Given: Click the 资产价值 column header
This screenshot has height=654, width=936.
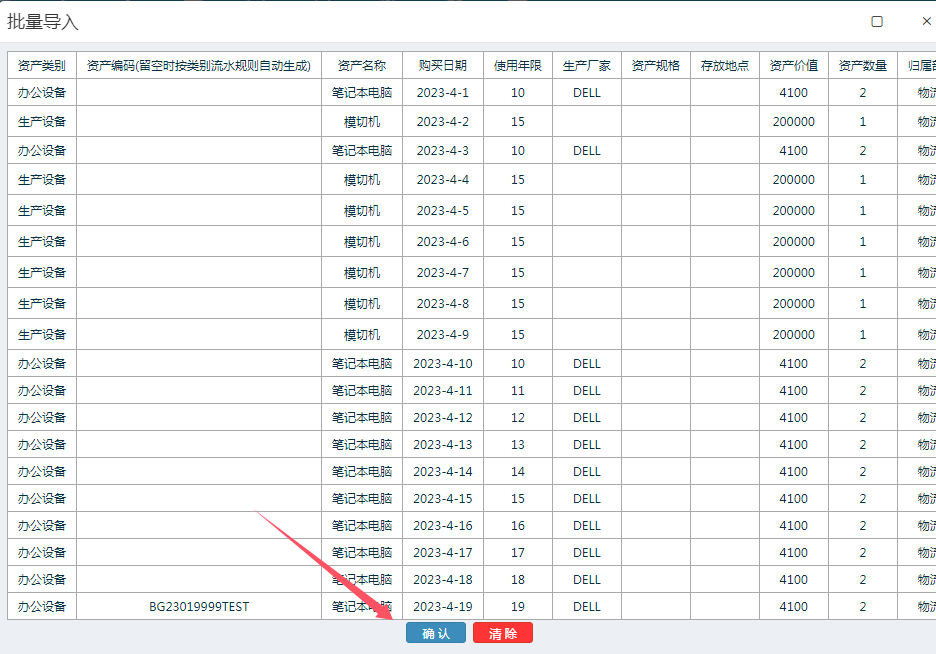Looking at the screenshot, I should [794, 66].
